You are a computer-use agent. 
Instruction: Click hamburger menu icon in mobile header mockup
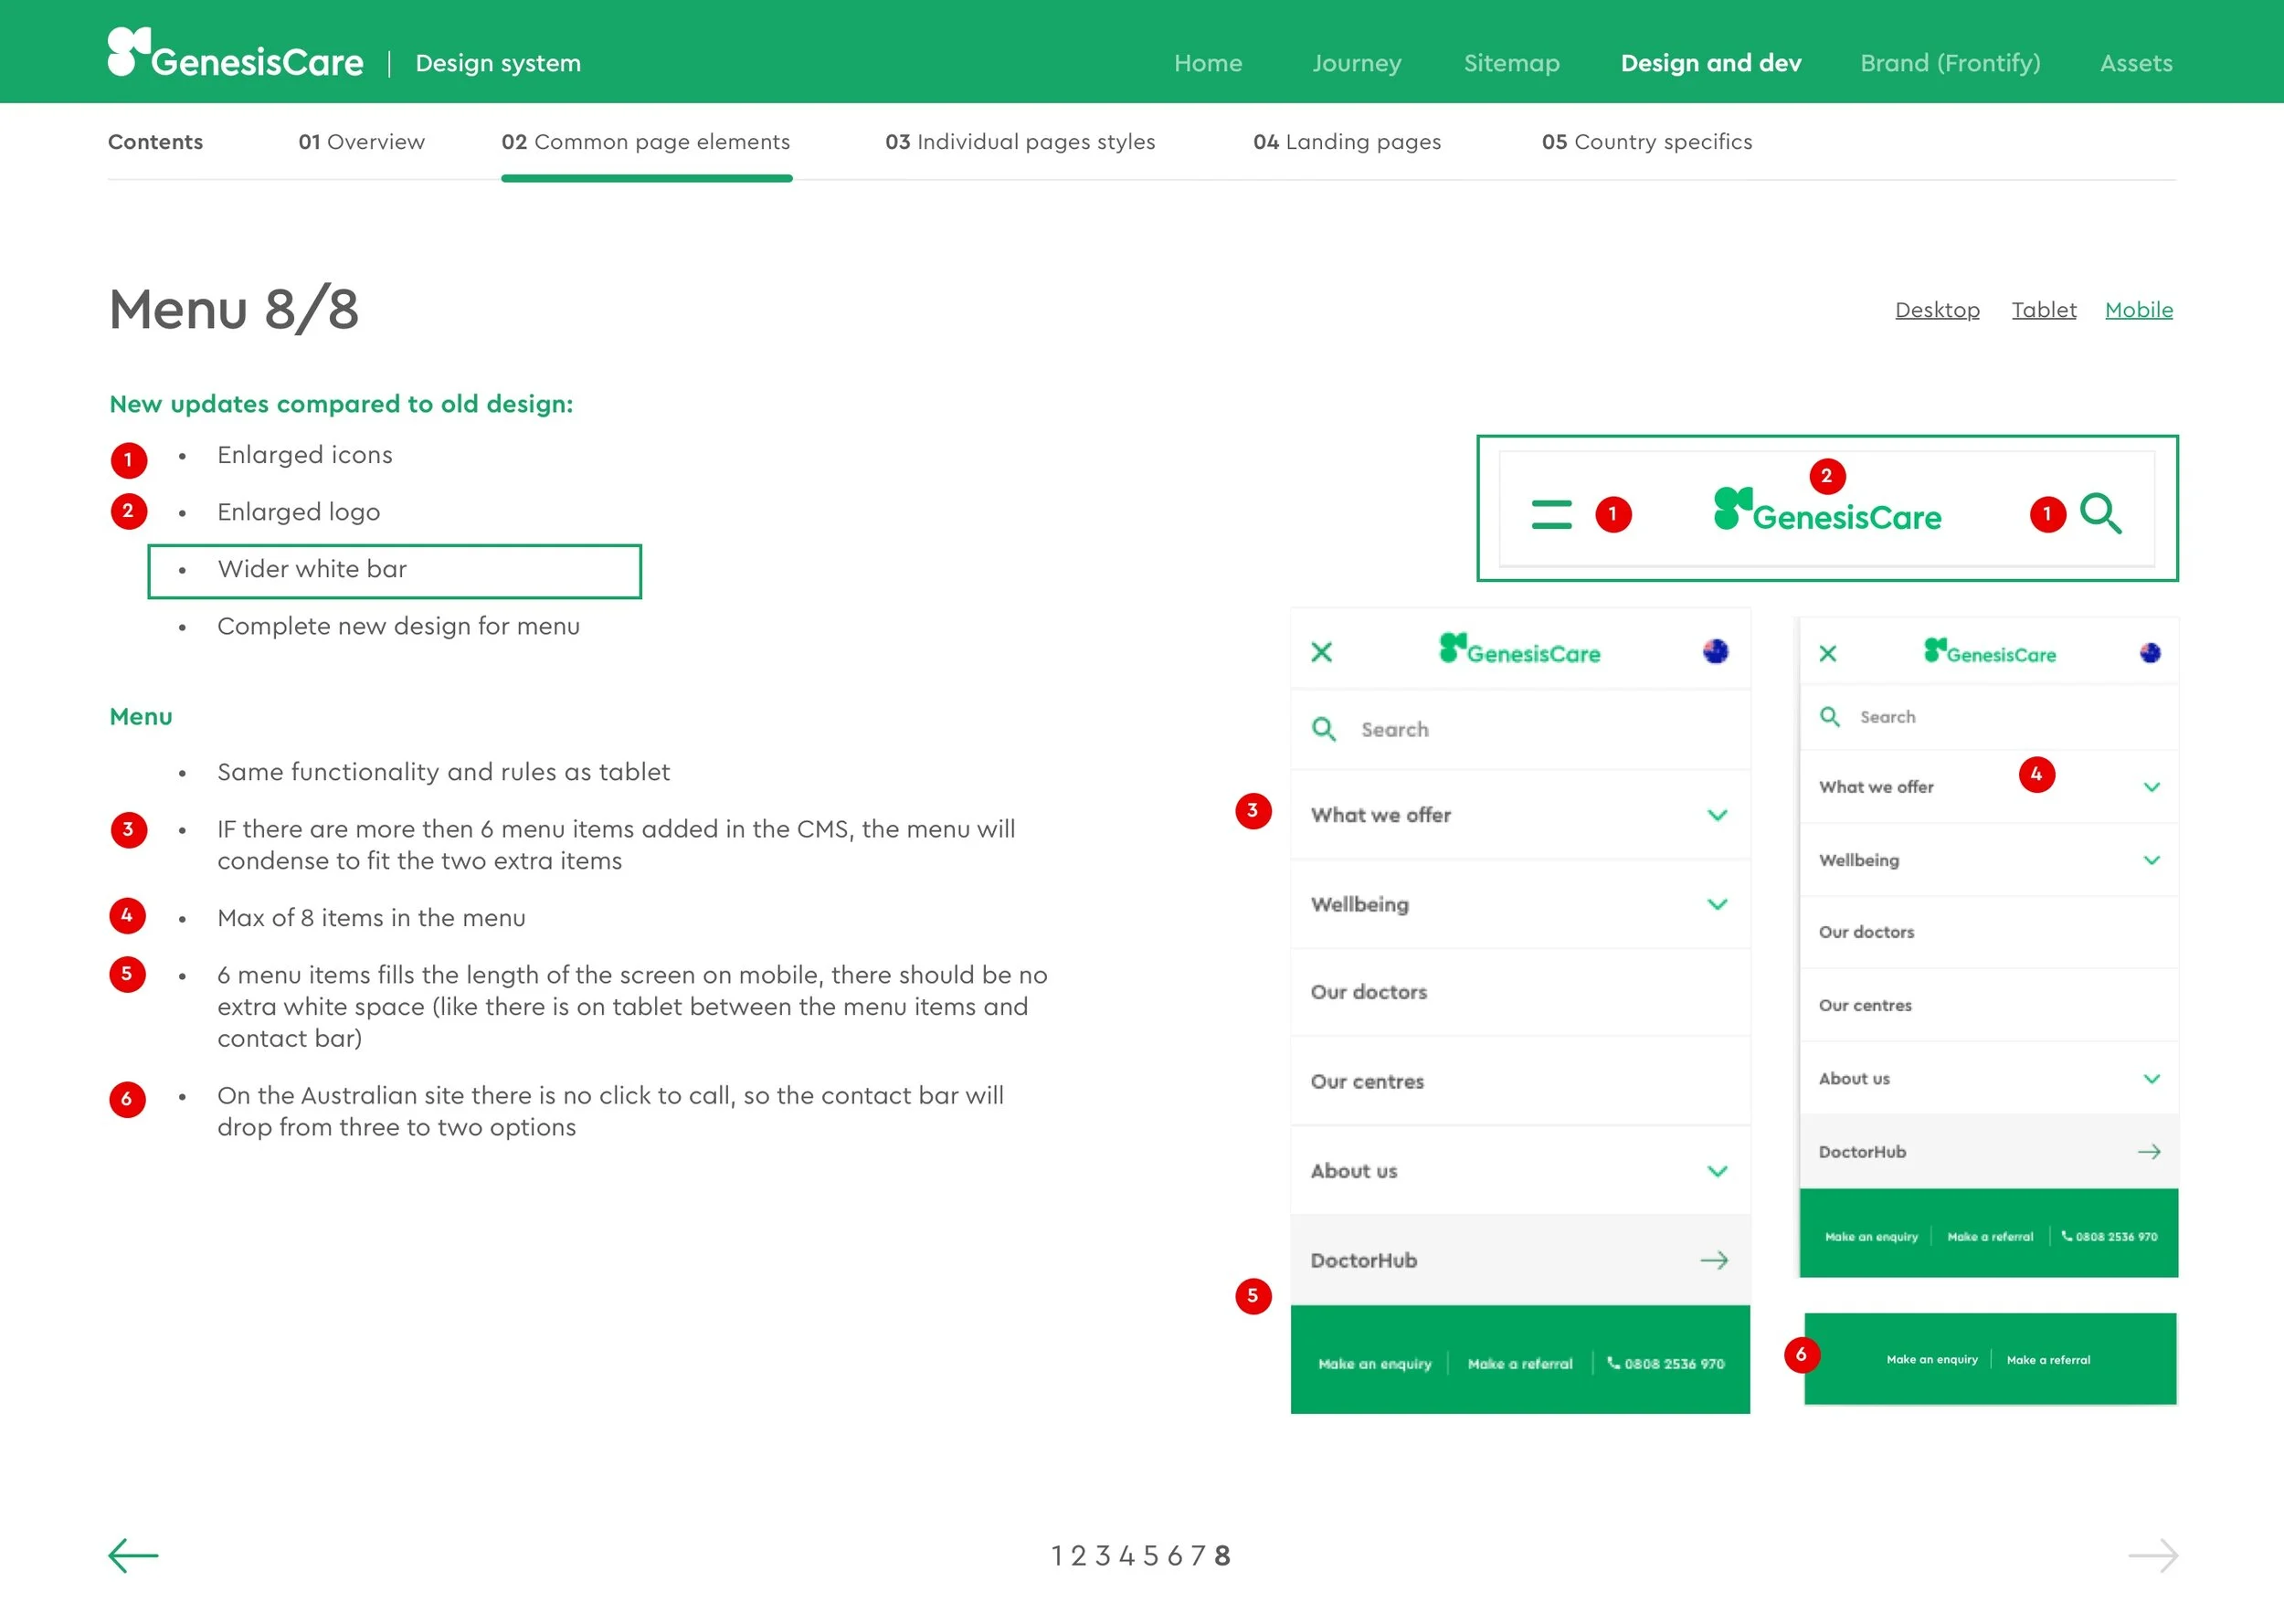(1551, 514)
